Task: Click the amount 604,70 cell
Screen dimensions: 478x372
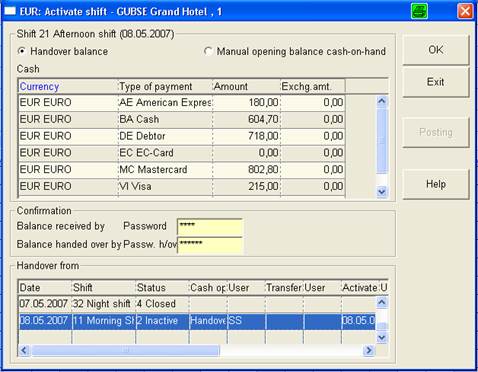Action: point(246,119)
